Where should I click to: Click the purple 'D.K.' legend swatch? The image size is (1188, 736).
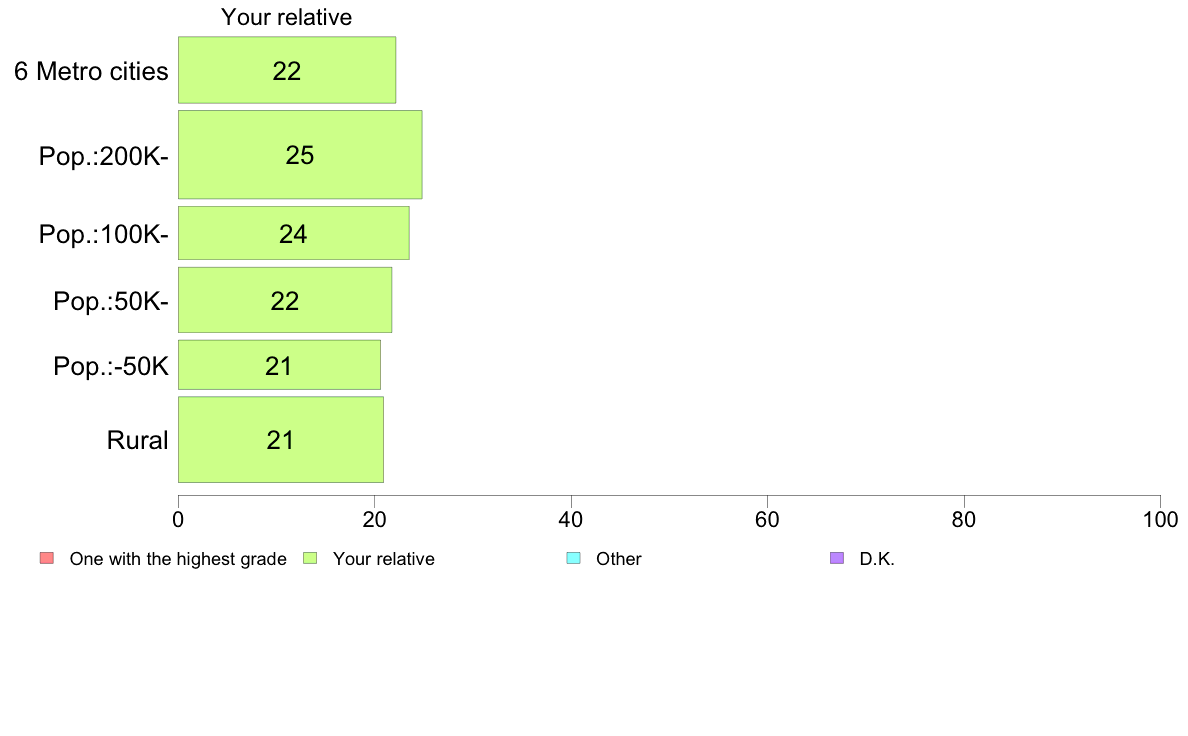coord(836,559)
